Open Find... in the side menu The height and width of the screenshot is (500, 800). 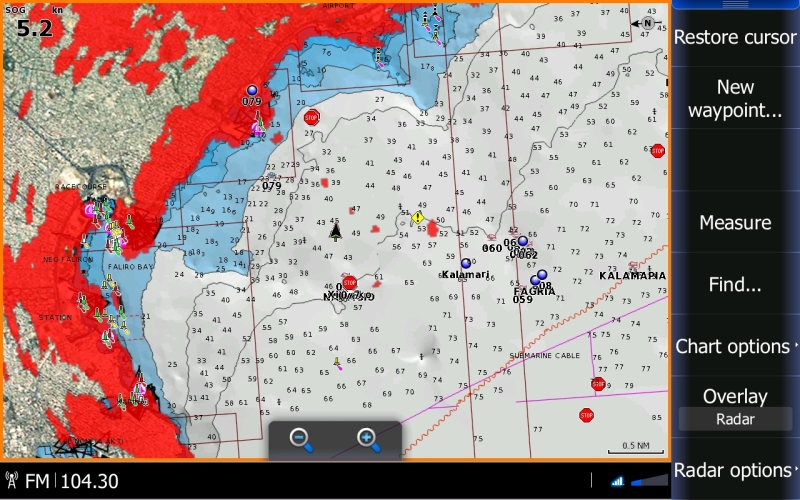tap(735, 284)
